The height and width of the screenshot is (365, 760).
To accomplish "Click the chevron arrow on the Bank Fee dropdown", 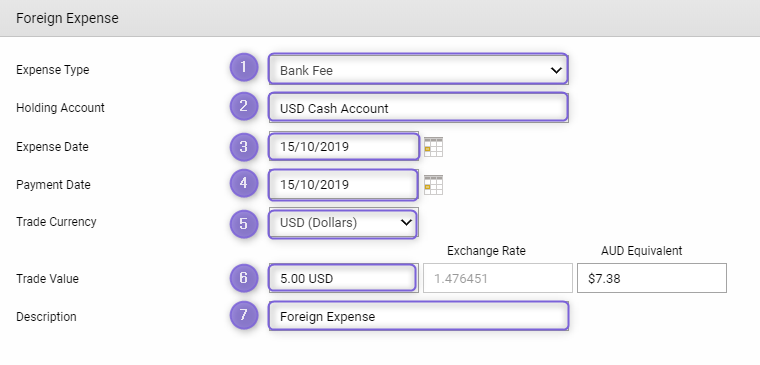I will point(555,70).
